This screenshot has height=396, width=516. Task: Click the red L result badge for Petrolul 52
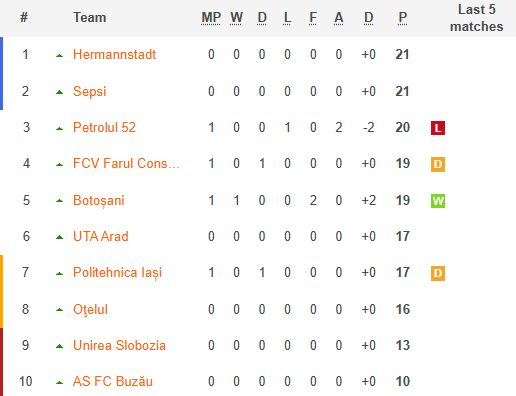click(x=438, y=128)
